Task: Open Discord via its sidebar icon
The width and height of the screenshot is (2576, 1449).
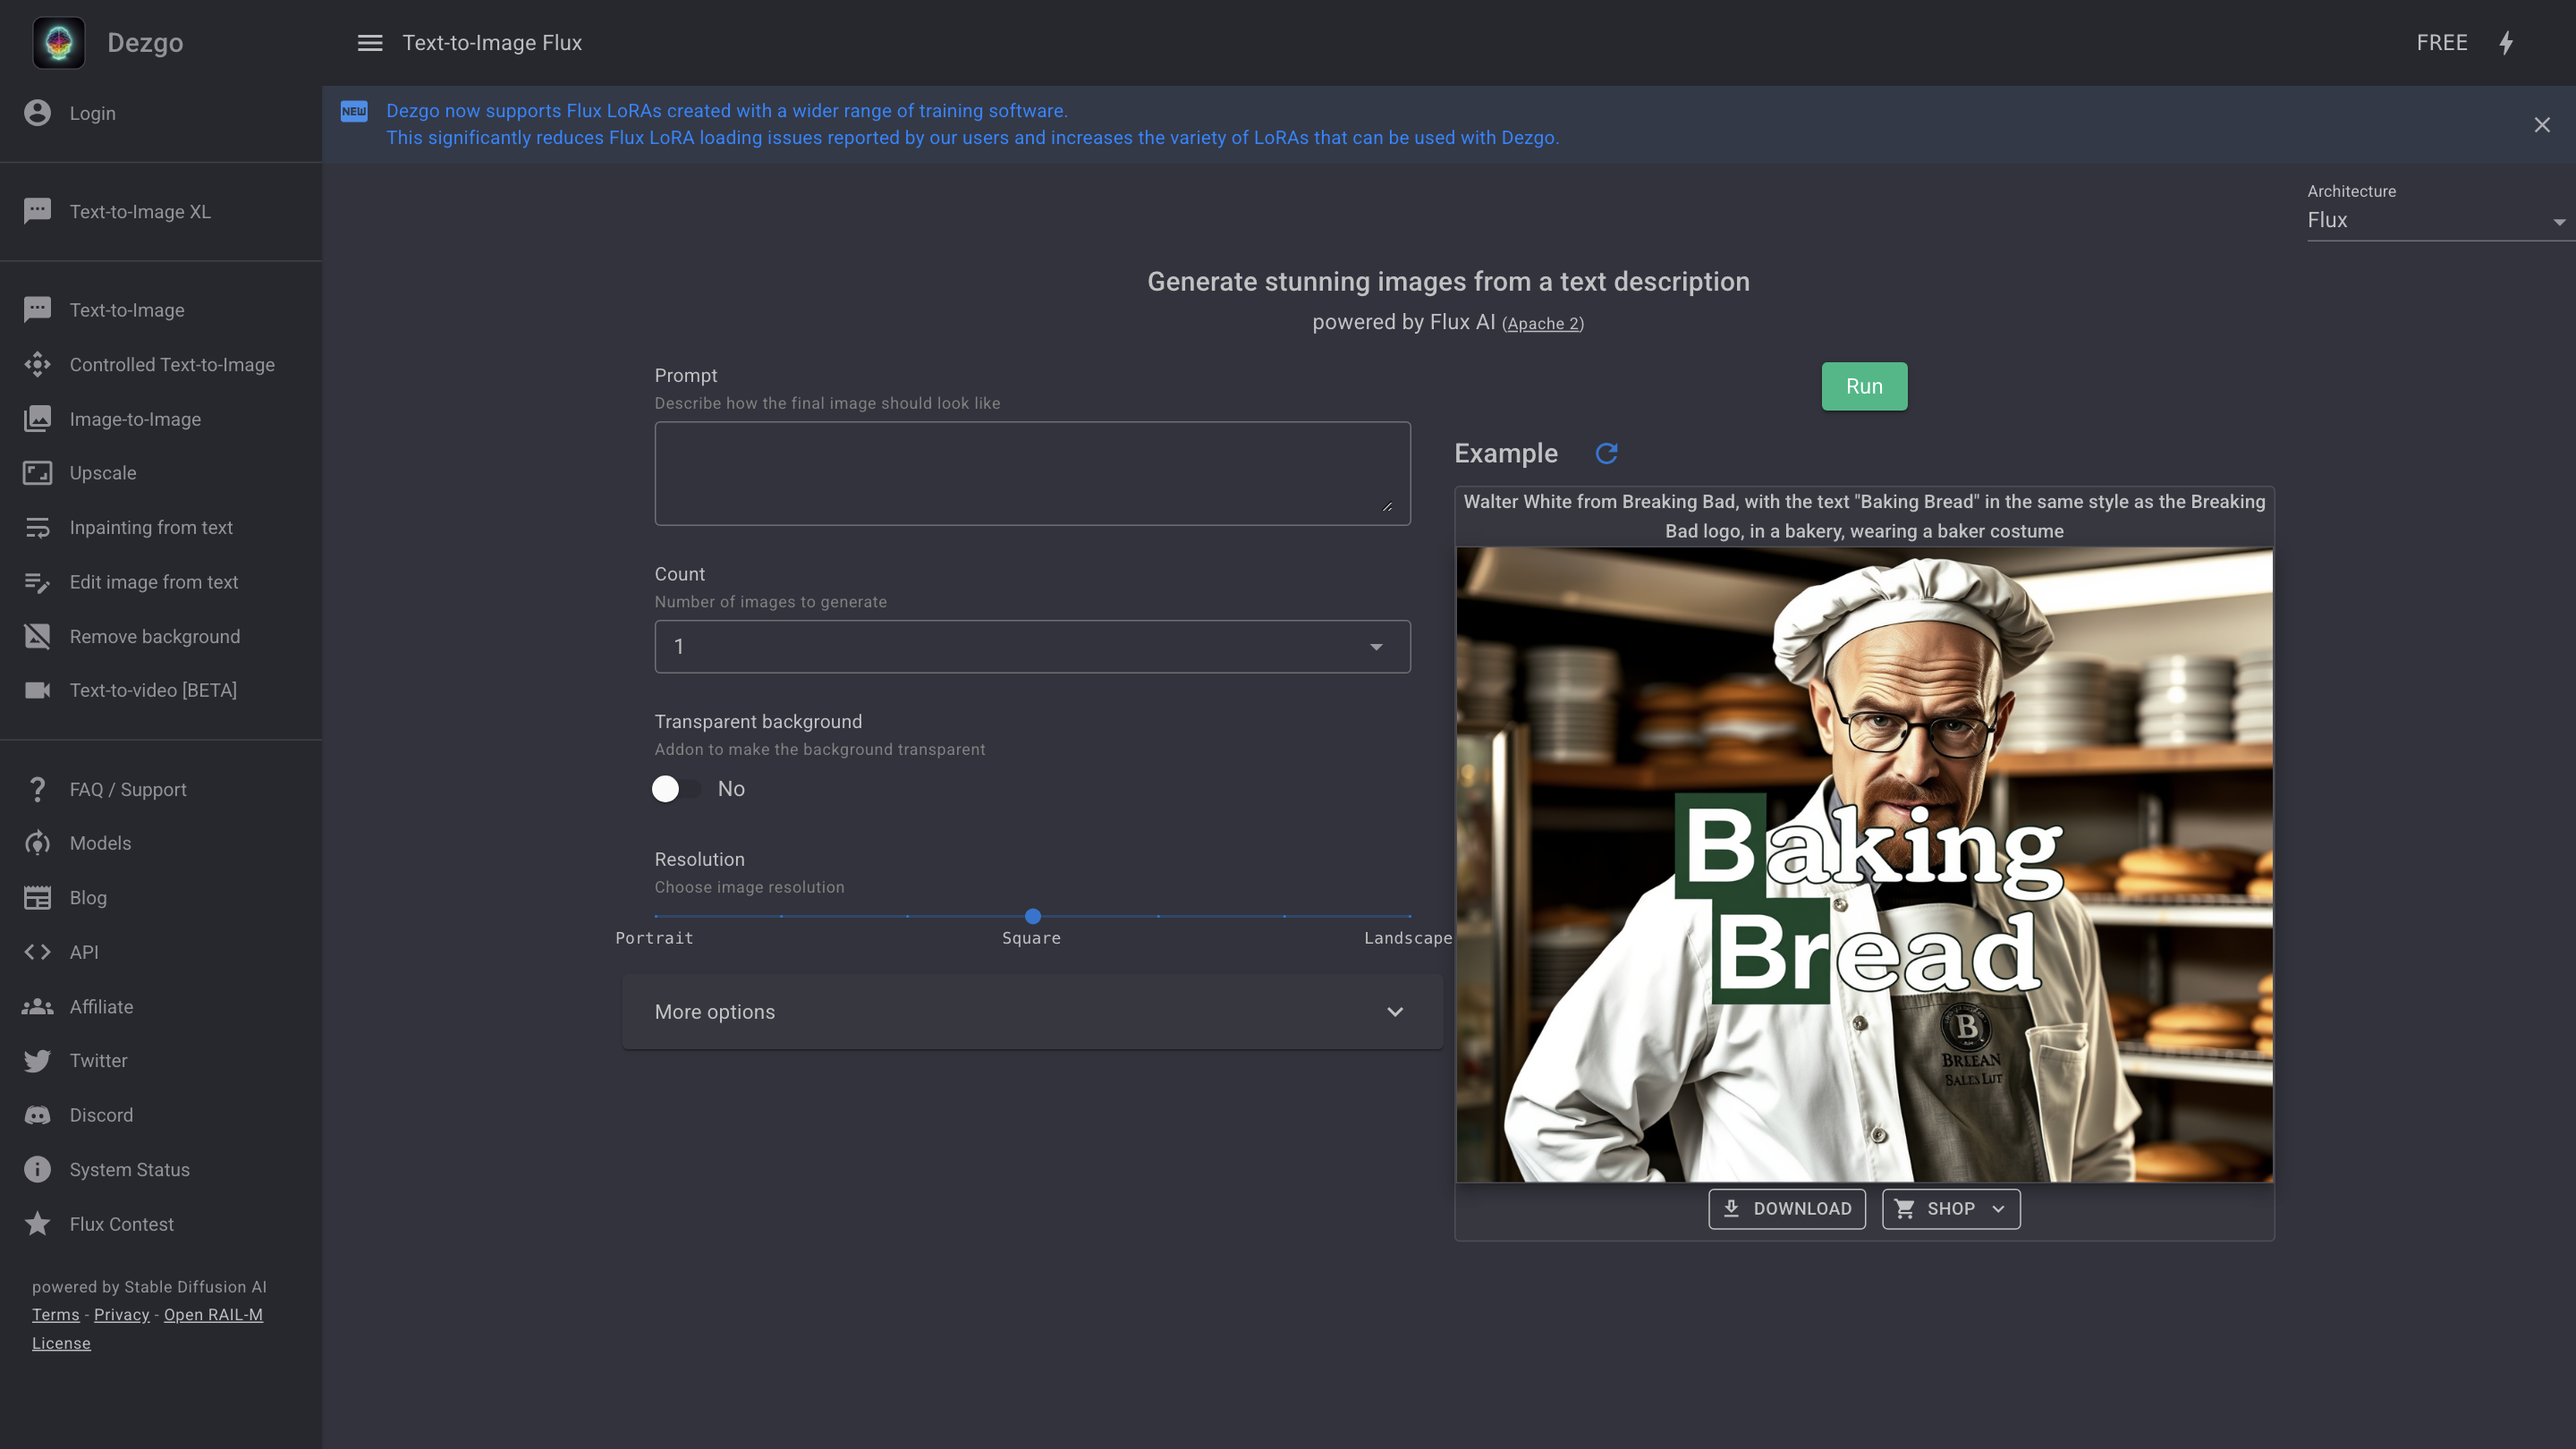Action: click(x=38, y=1115)
